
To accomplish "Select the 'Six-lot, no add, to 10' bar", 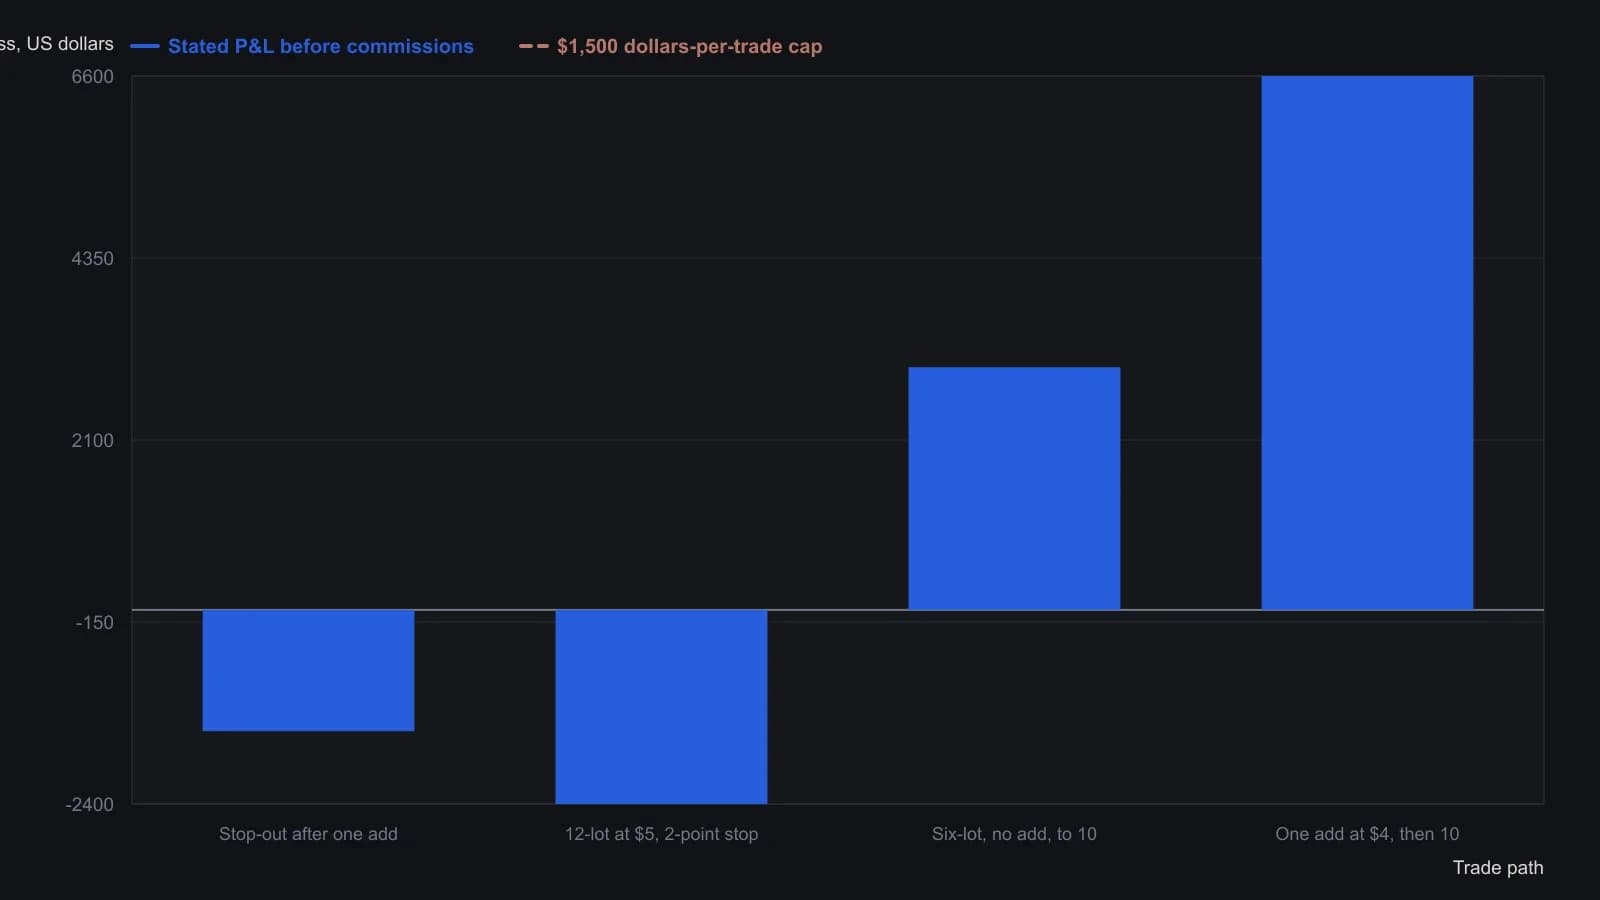I will pos(1014,488).
